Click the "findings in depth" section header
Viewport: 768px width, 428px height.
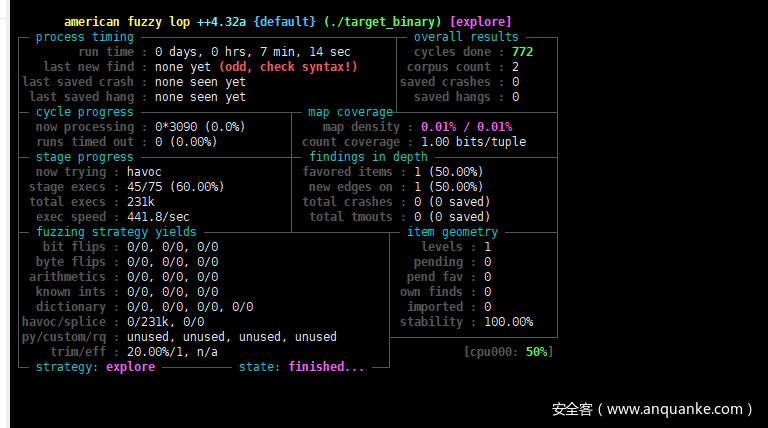click(368, 157)
